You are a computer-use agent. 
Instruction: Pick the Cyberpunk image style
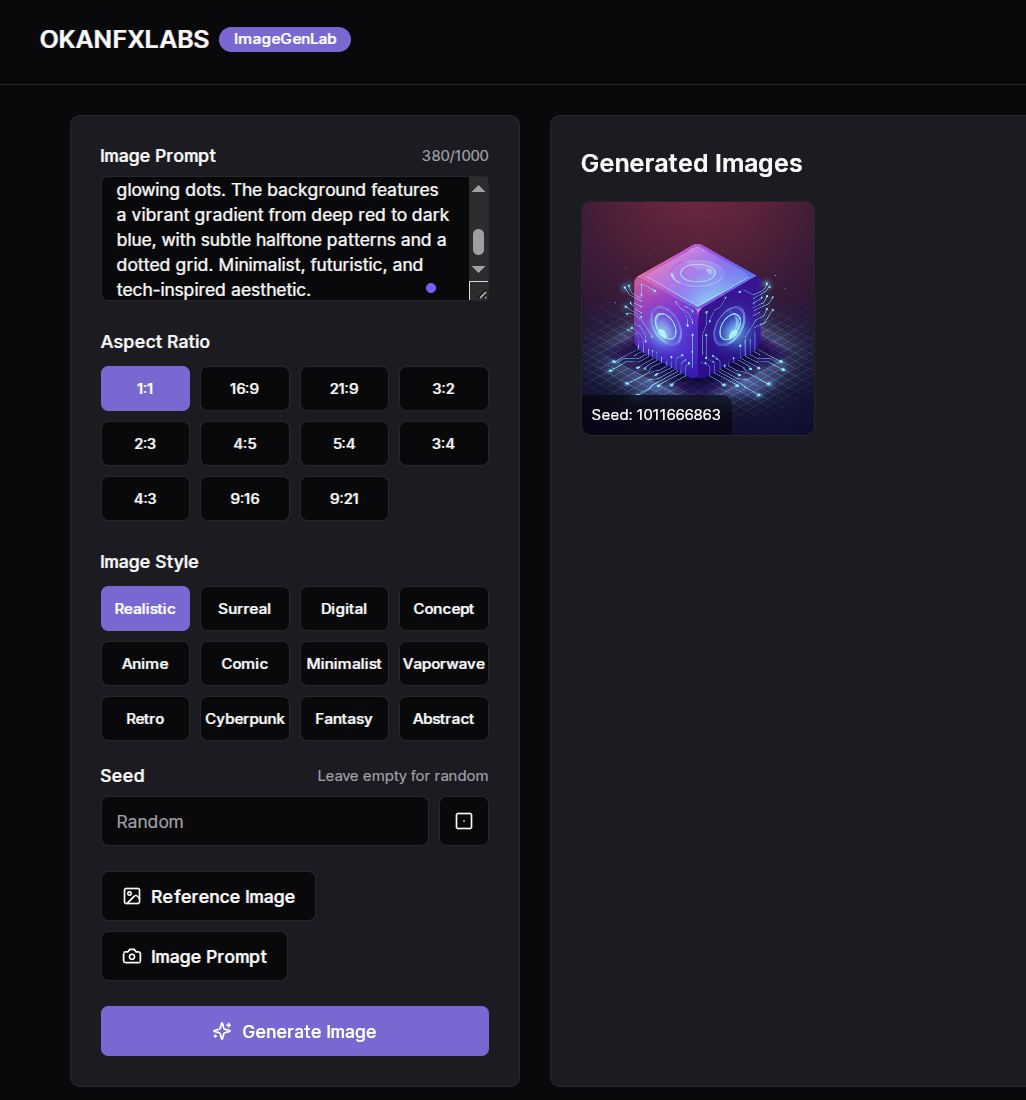245,718
